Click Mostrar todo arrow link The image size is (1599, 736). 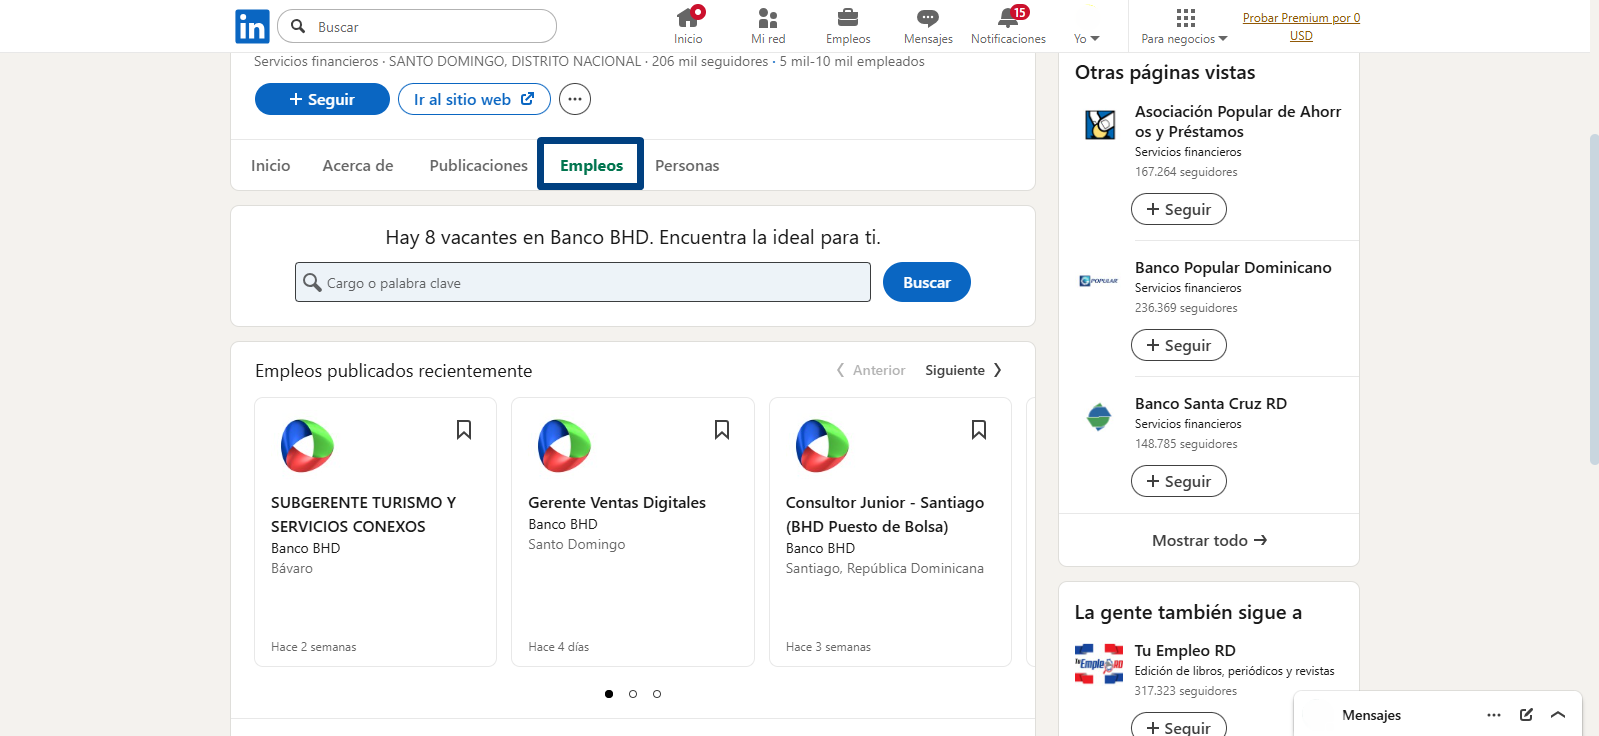[1209, 540]
